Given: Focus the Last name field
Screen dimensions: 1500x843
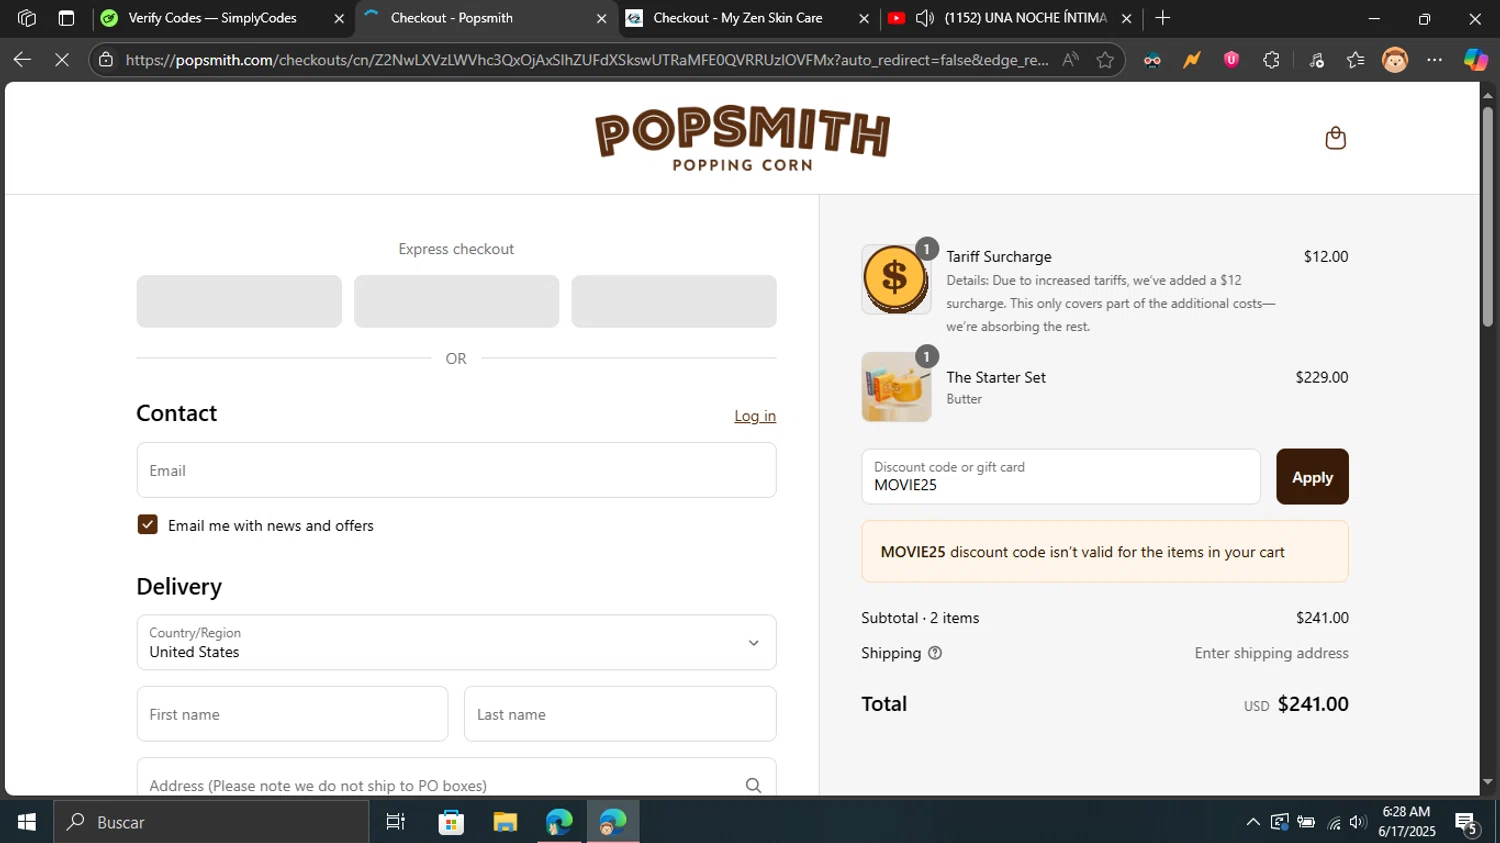Looking at the screenshot, I should coord(620,714).
